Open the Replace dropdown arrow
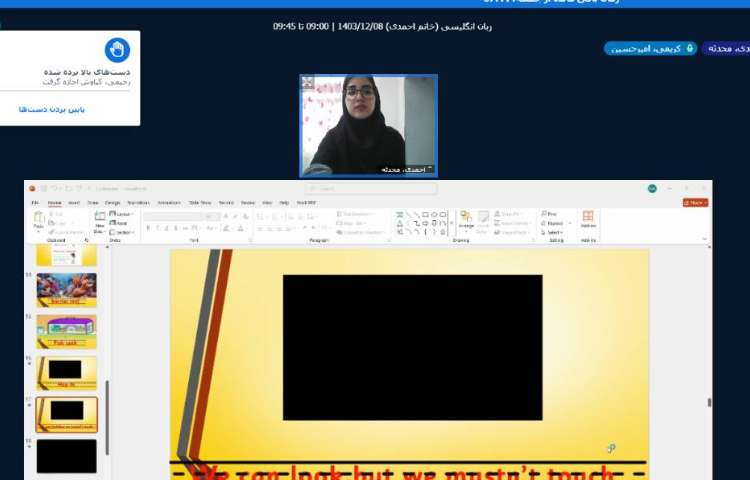The height and width of the screenshot is (480, 750). (x=570, y=223)
